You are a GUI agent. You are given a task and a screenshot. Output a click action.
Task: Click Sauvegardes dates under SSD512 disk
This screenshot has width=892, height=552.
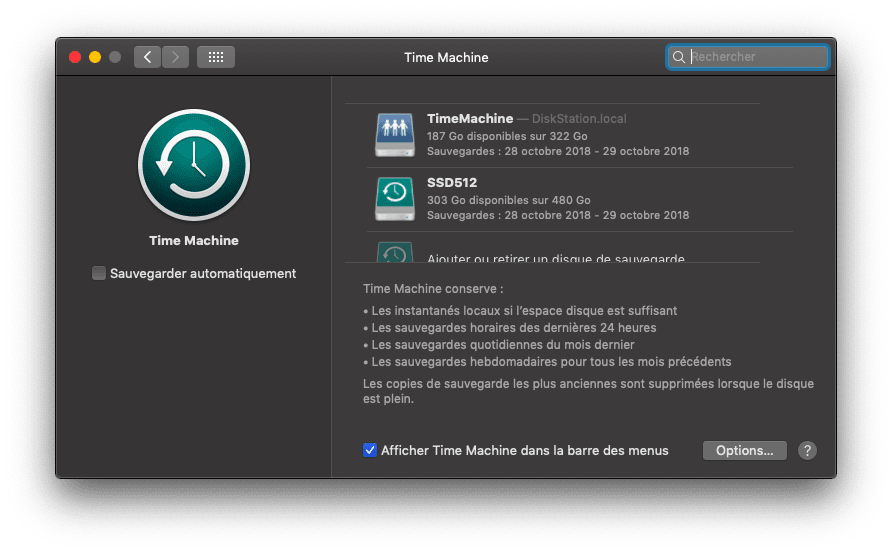pyautogui.click(x=558, y=215)
